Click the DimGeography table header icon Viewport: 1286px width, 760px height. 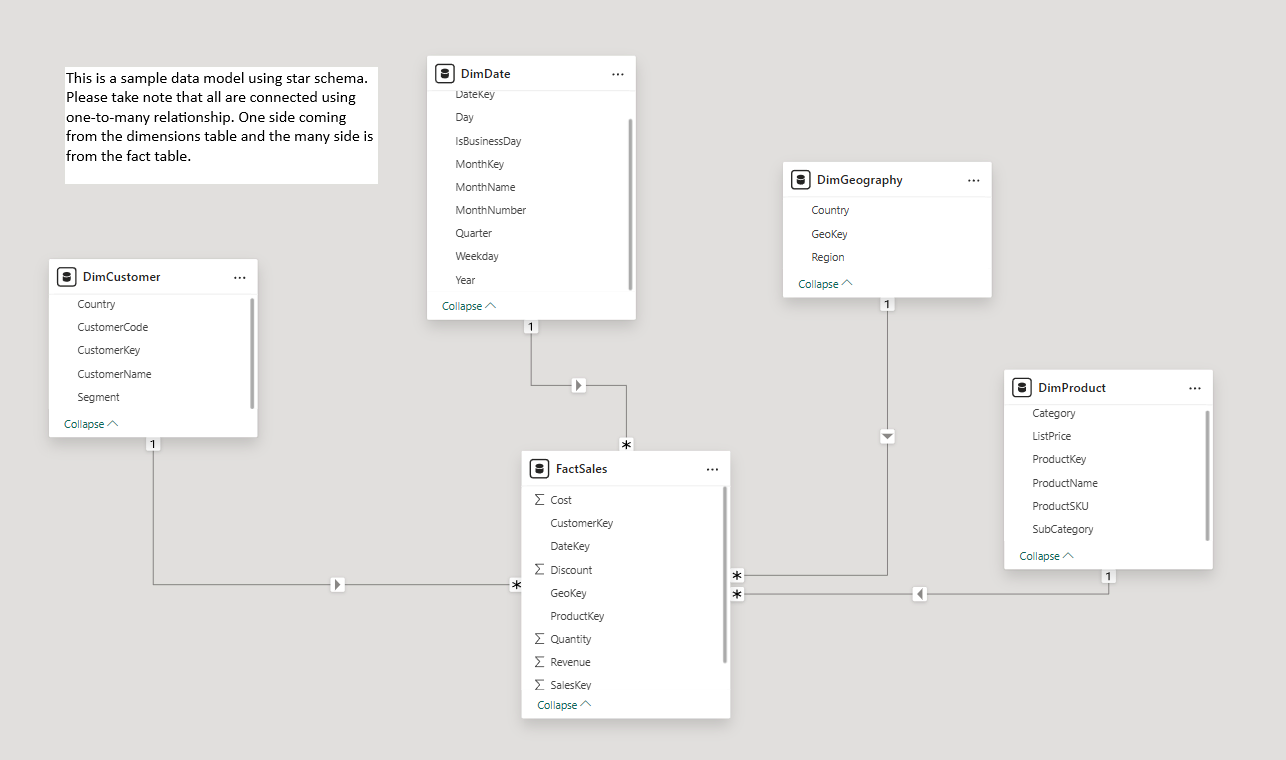[x=801, y=180]
